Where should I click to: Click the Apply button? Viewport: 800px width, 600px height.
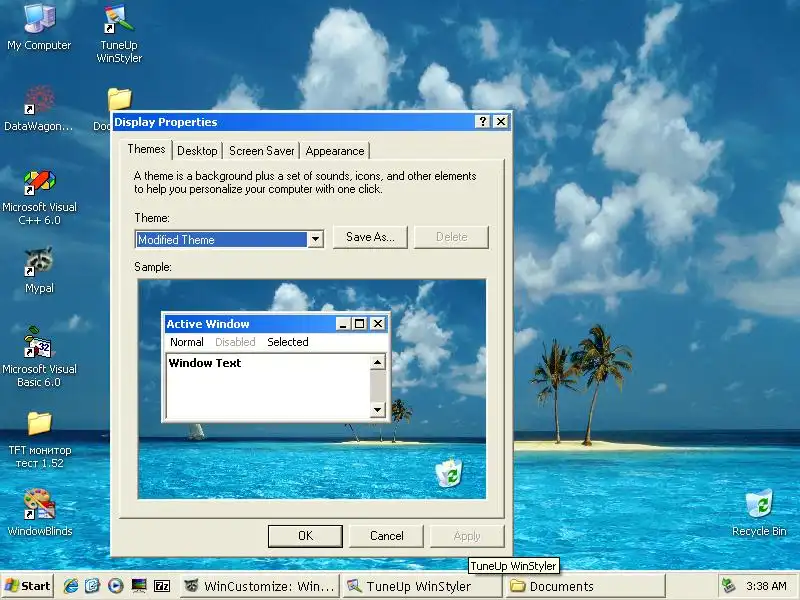[467, 536]
